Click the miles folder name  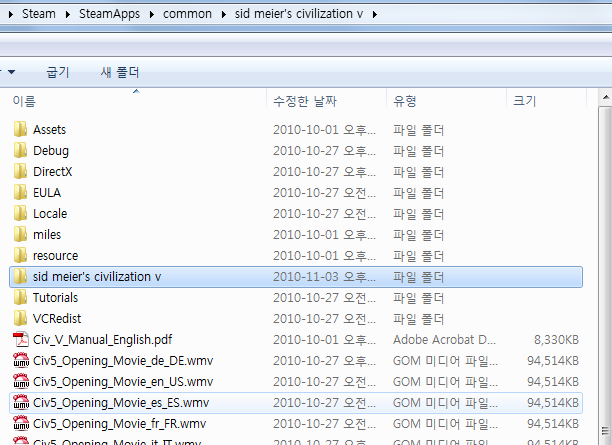[47, 235]
